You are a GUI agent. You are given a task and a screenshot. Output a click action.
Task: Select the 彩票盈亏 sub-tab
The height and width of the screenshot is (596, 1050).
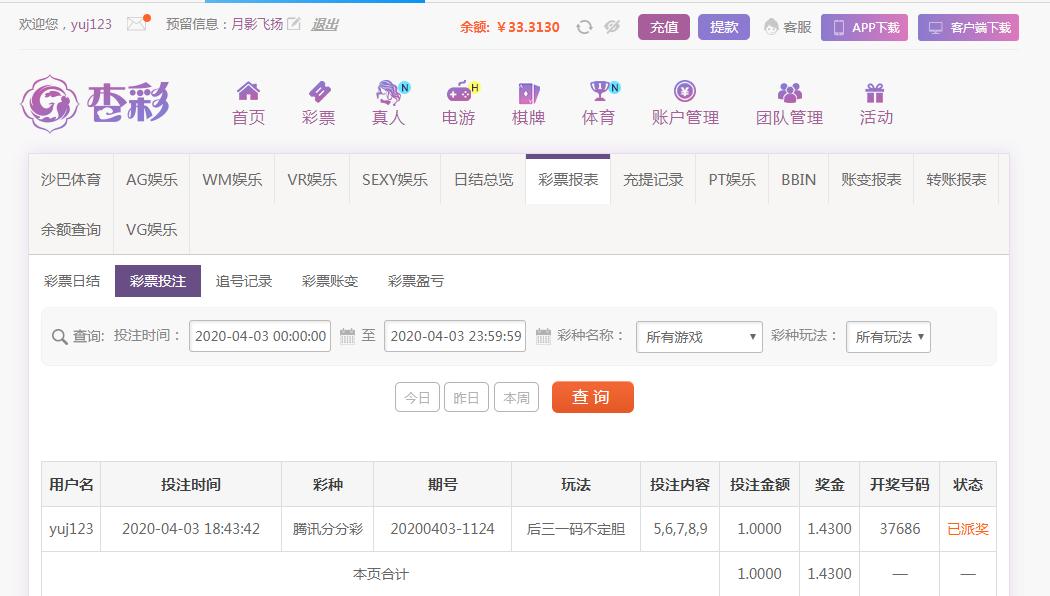pos(416,281)
